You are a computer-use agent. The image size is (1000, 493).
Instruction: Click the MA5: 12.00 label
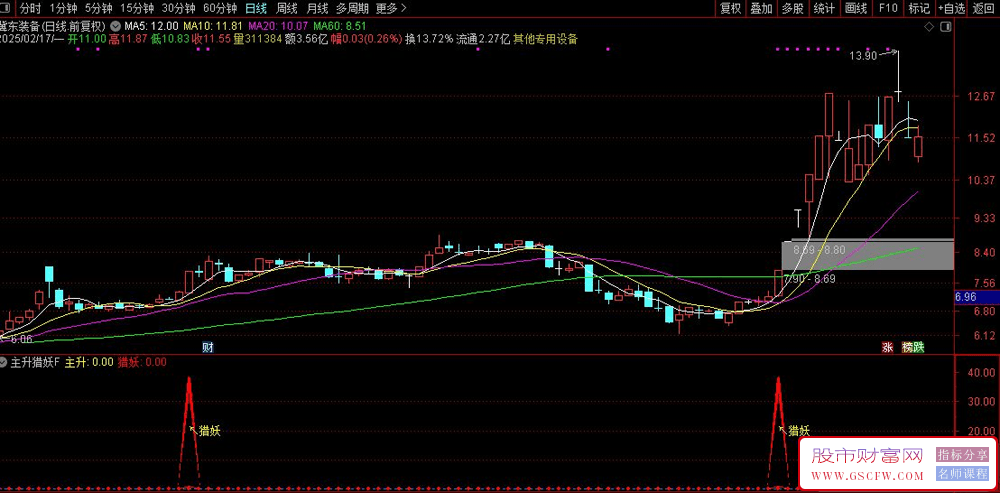tap(152, 27)
